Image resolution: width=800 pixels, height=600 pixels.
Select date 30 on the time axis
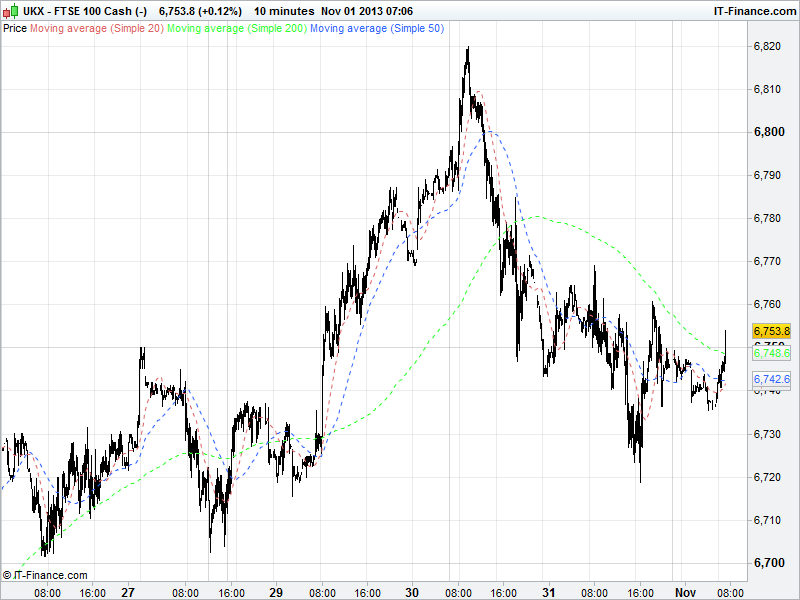click(412, 592)
